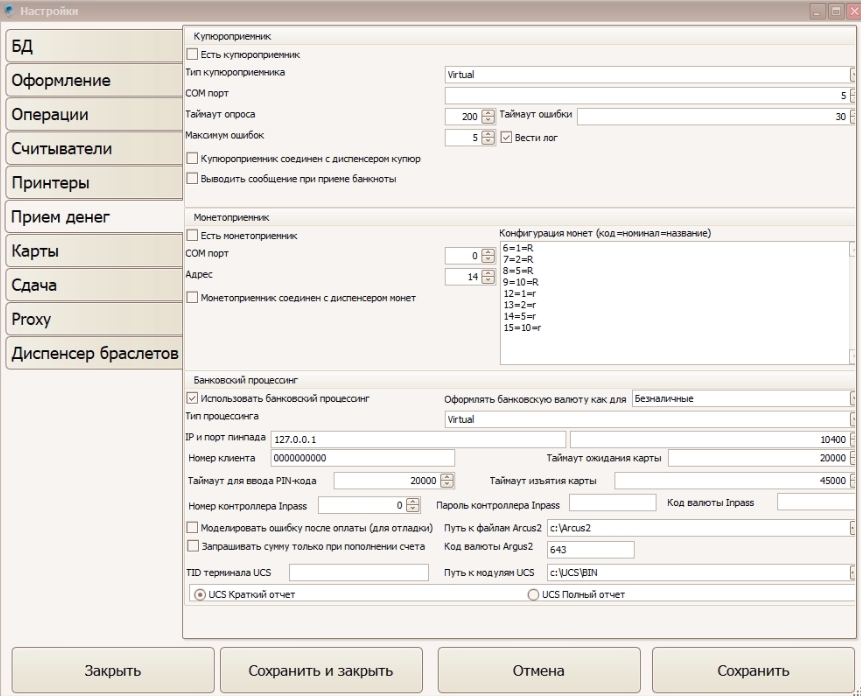The image size is (861, 696).
Task: Open the Путь к файлам Arcus2 dropdown
Action: click(852, 528)
